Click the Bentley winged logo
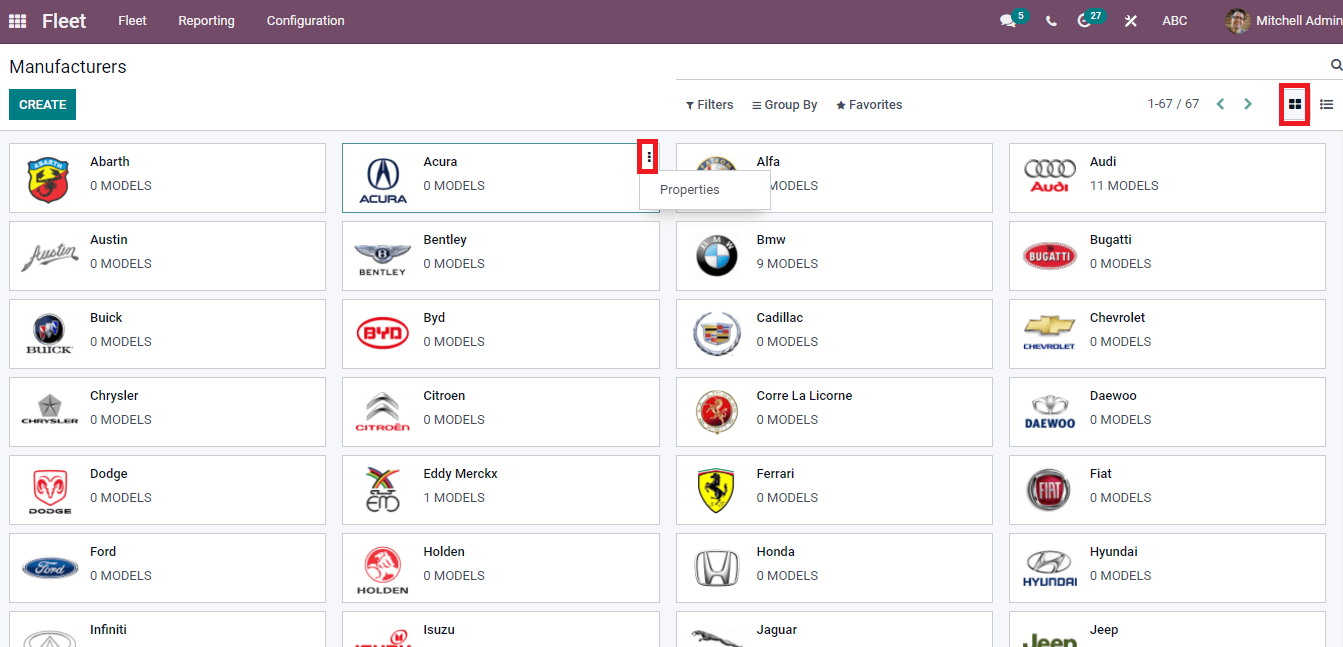This screenshot has width=1343, height=647. [382, 259]
